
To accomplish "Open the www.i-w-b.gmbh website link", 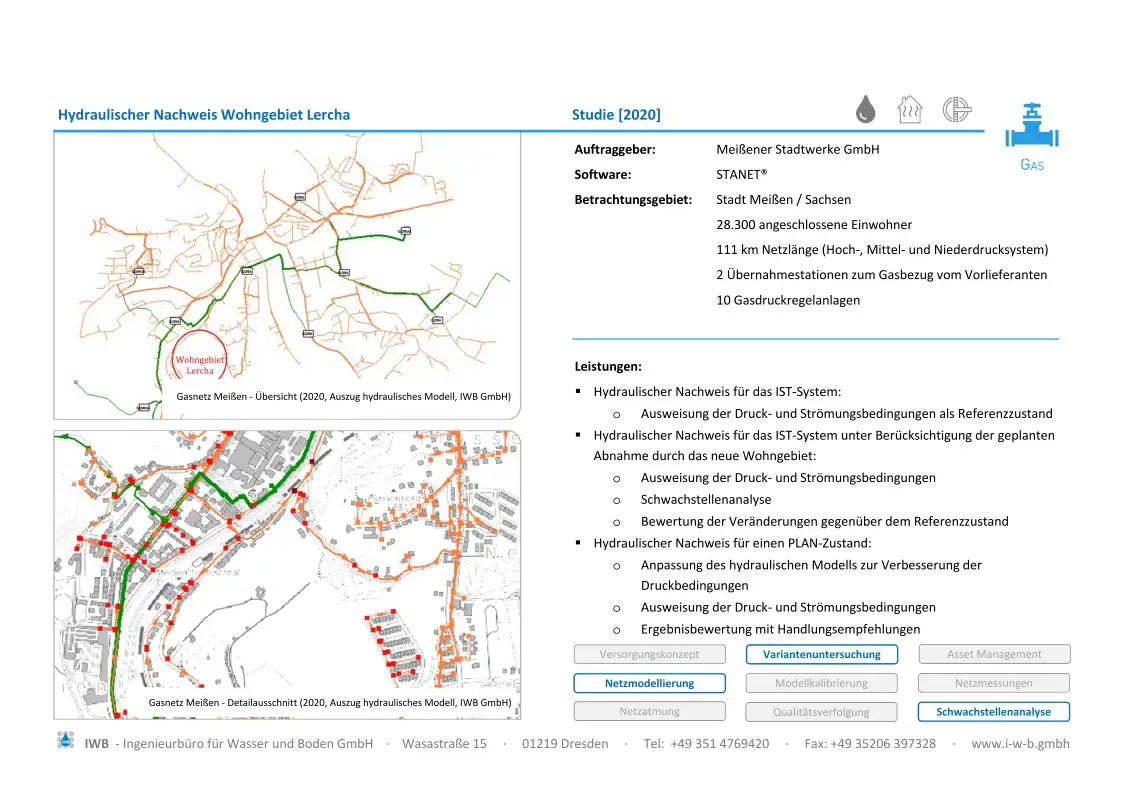I will (1020, 743).
